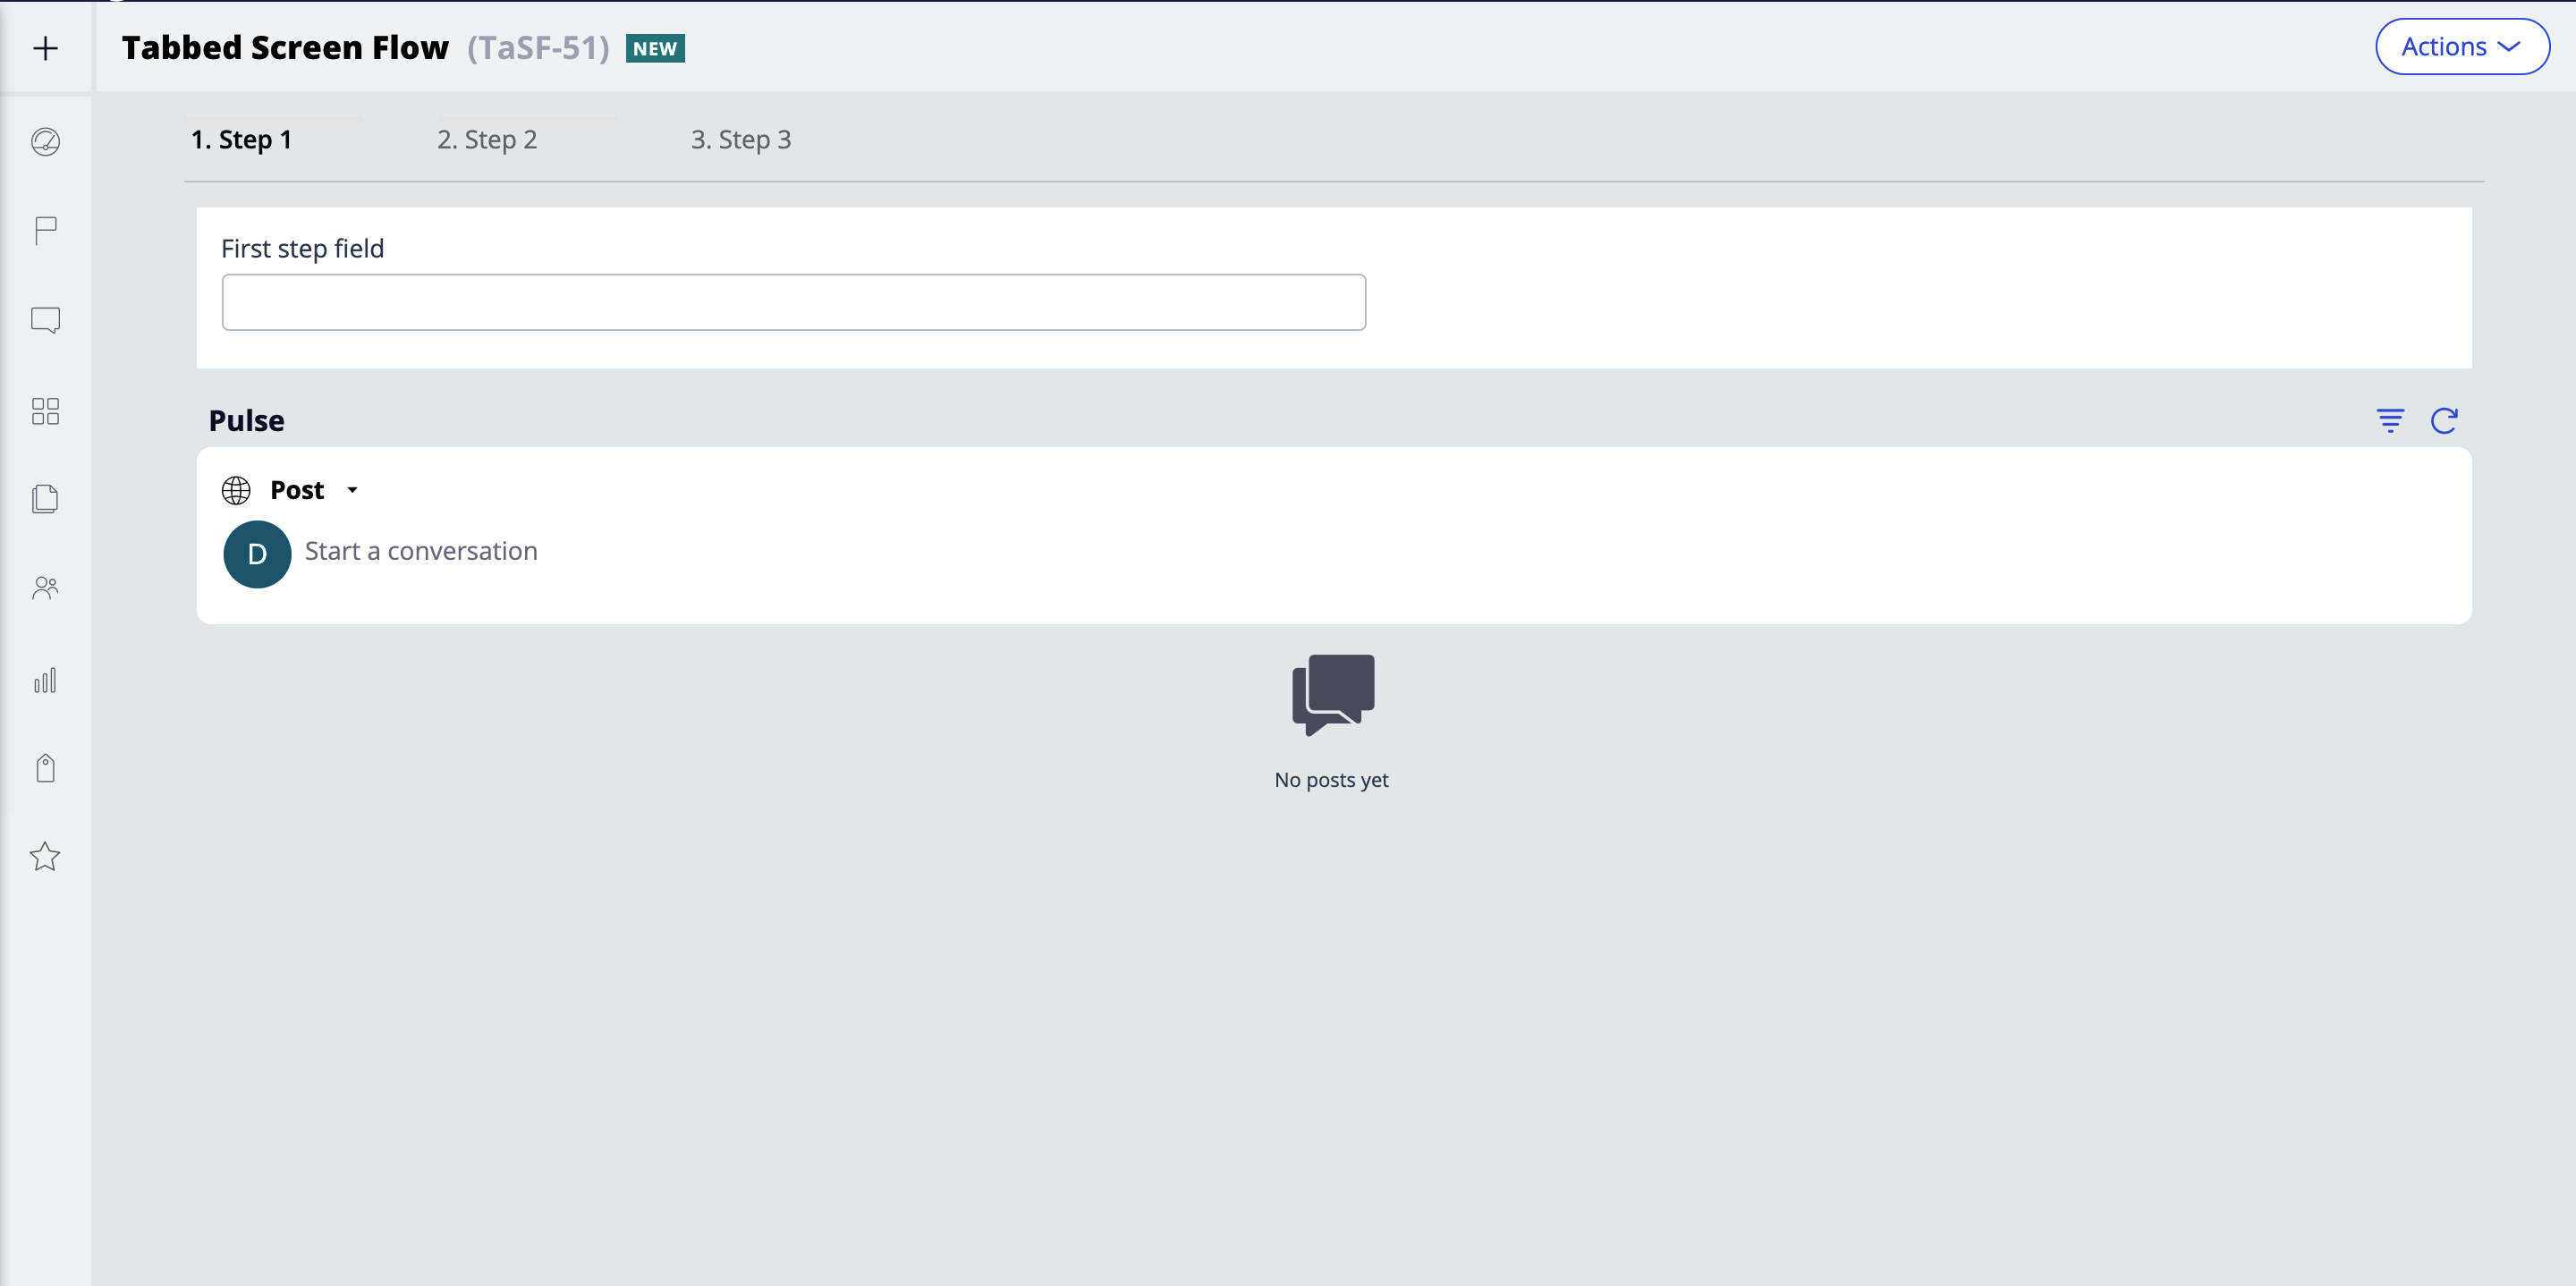
Task: Switch to Step 2 tab
Action: [x=488, y=138]
